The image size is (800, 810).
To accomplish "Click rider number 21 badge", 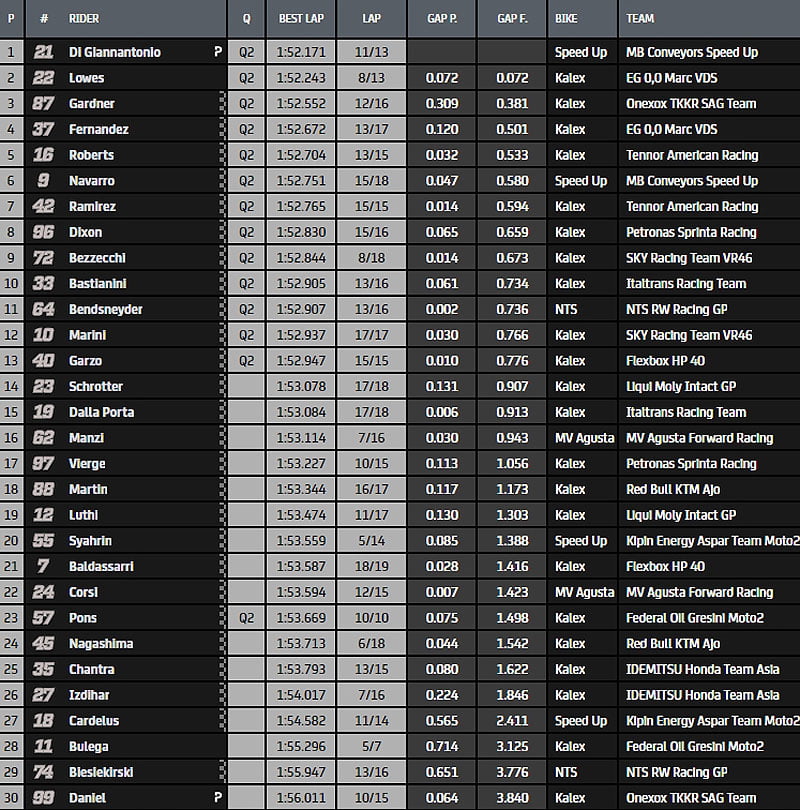I will 43,52.
